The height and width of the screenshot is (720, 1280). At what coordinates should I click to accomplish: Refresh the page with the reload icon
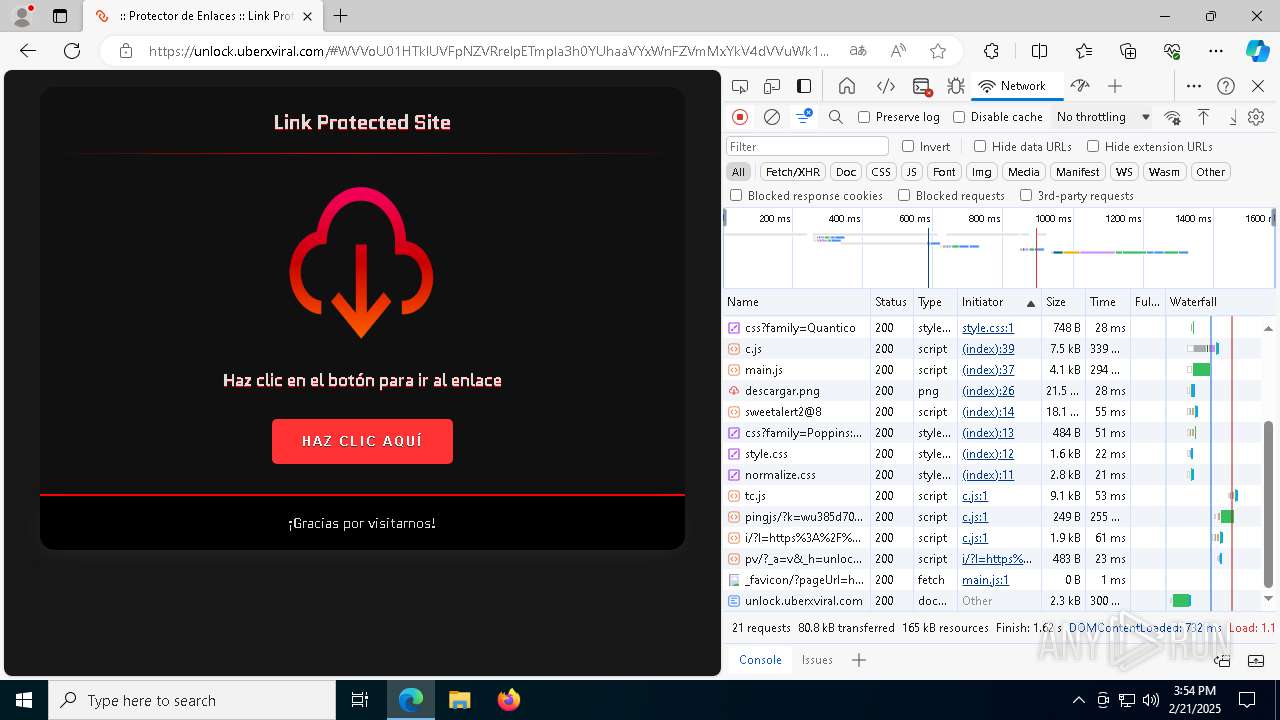[72, 51]
